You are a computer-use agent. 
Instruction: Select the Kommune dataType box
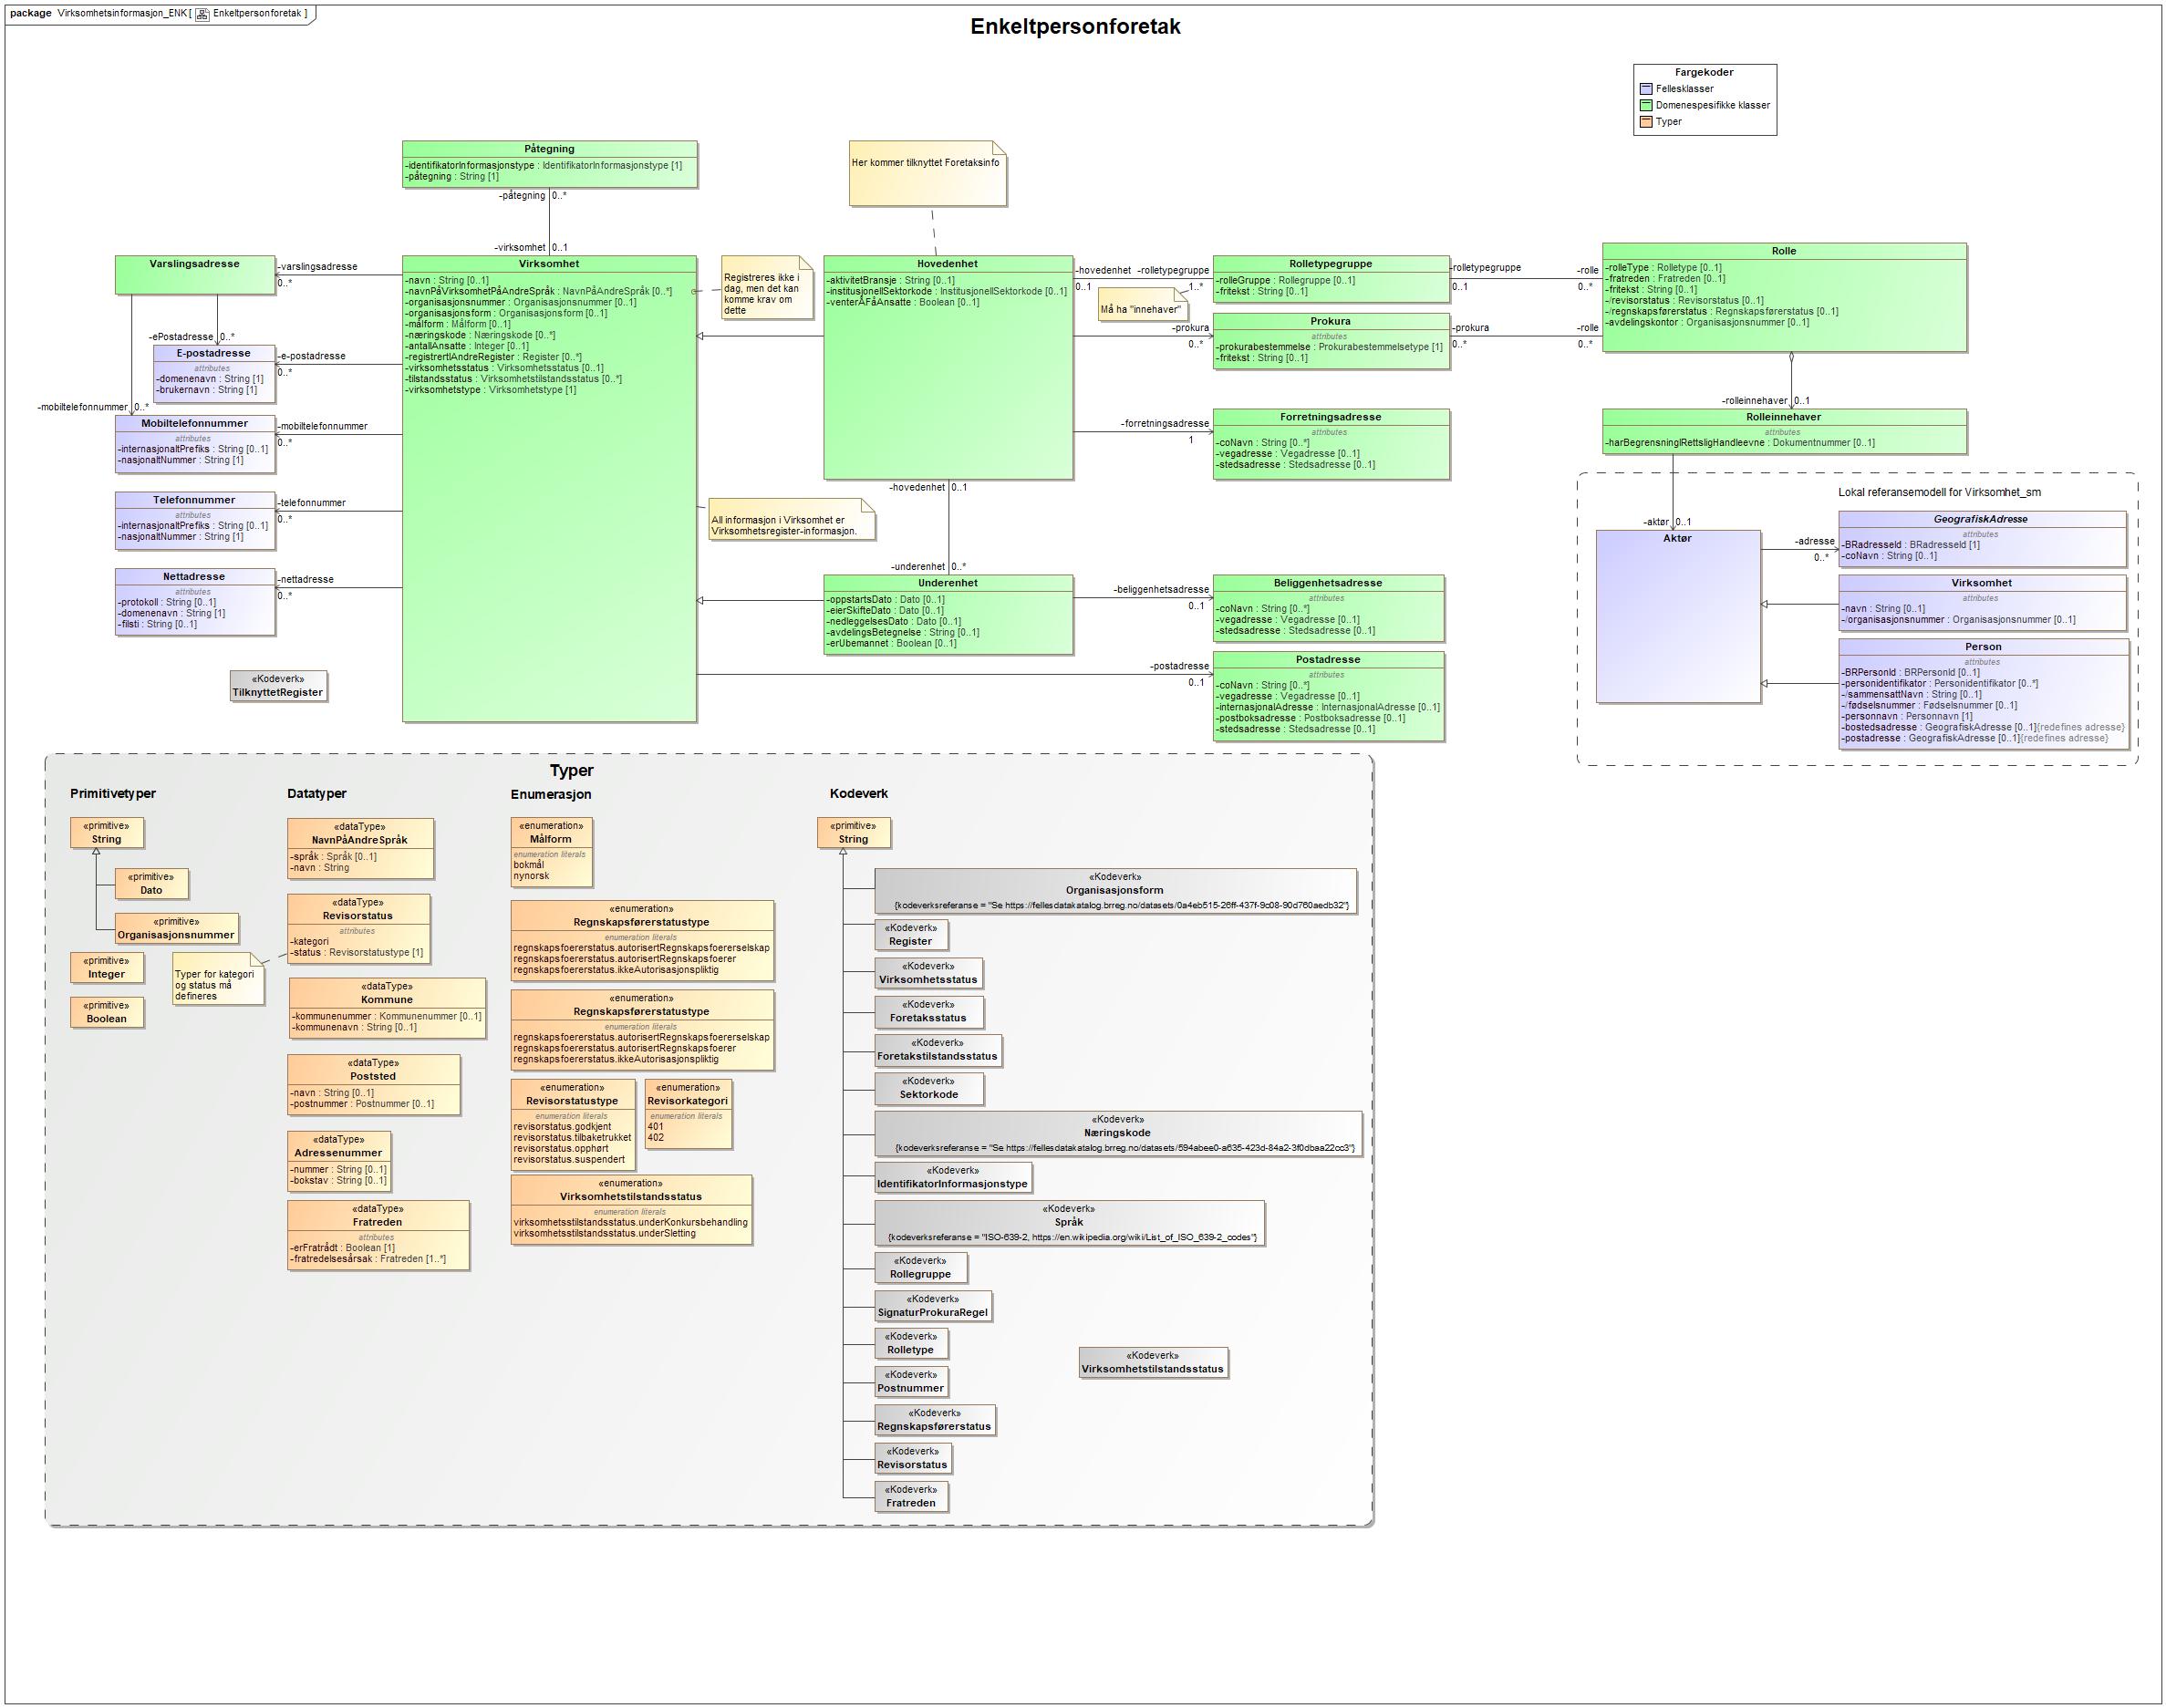(x=387, y=1008)
